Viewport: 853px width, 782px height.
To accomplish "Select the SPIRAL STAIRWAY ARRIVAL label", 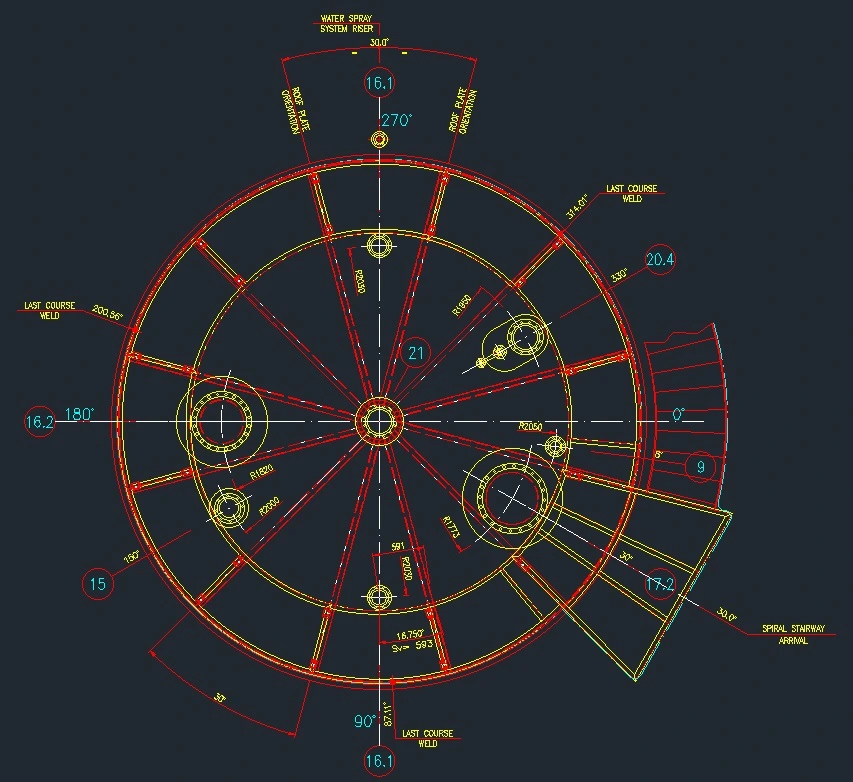I will [793, 634].
